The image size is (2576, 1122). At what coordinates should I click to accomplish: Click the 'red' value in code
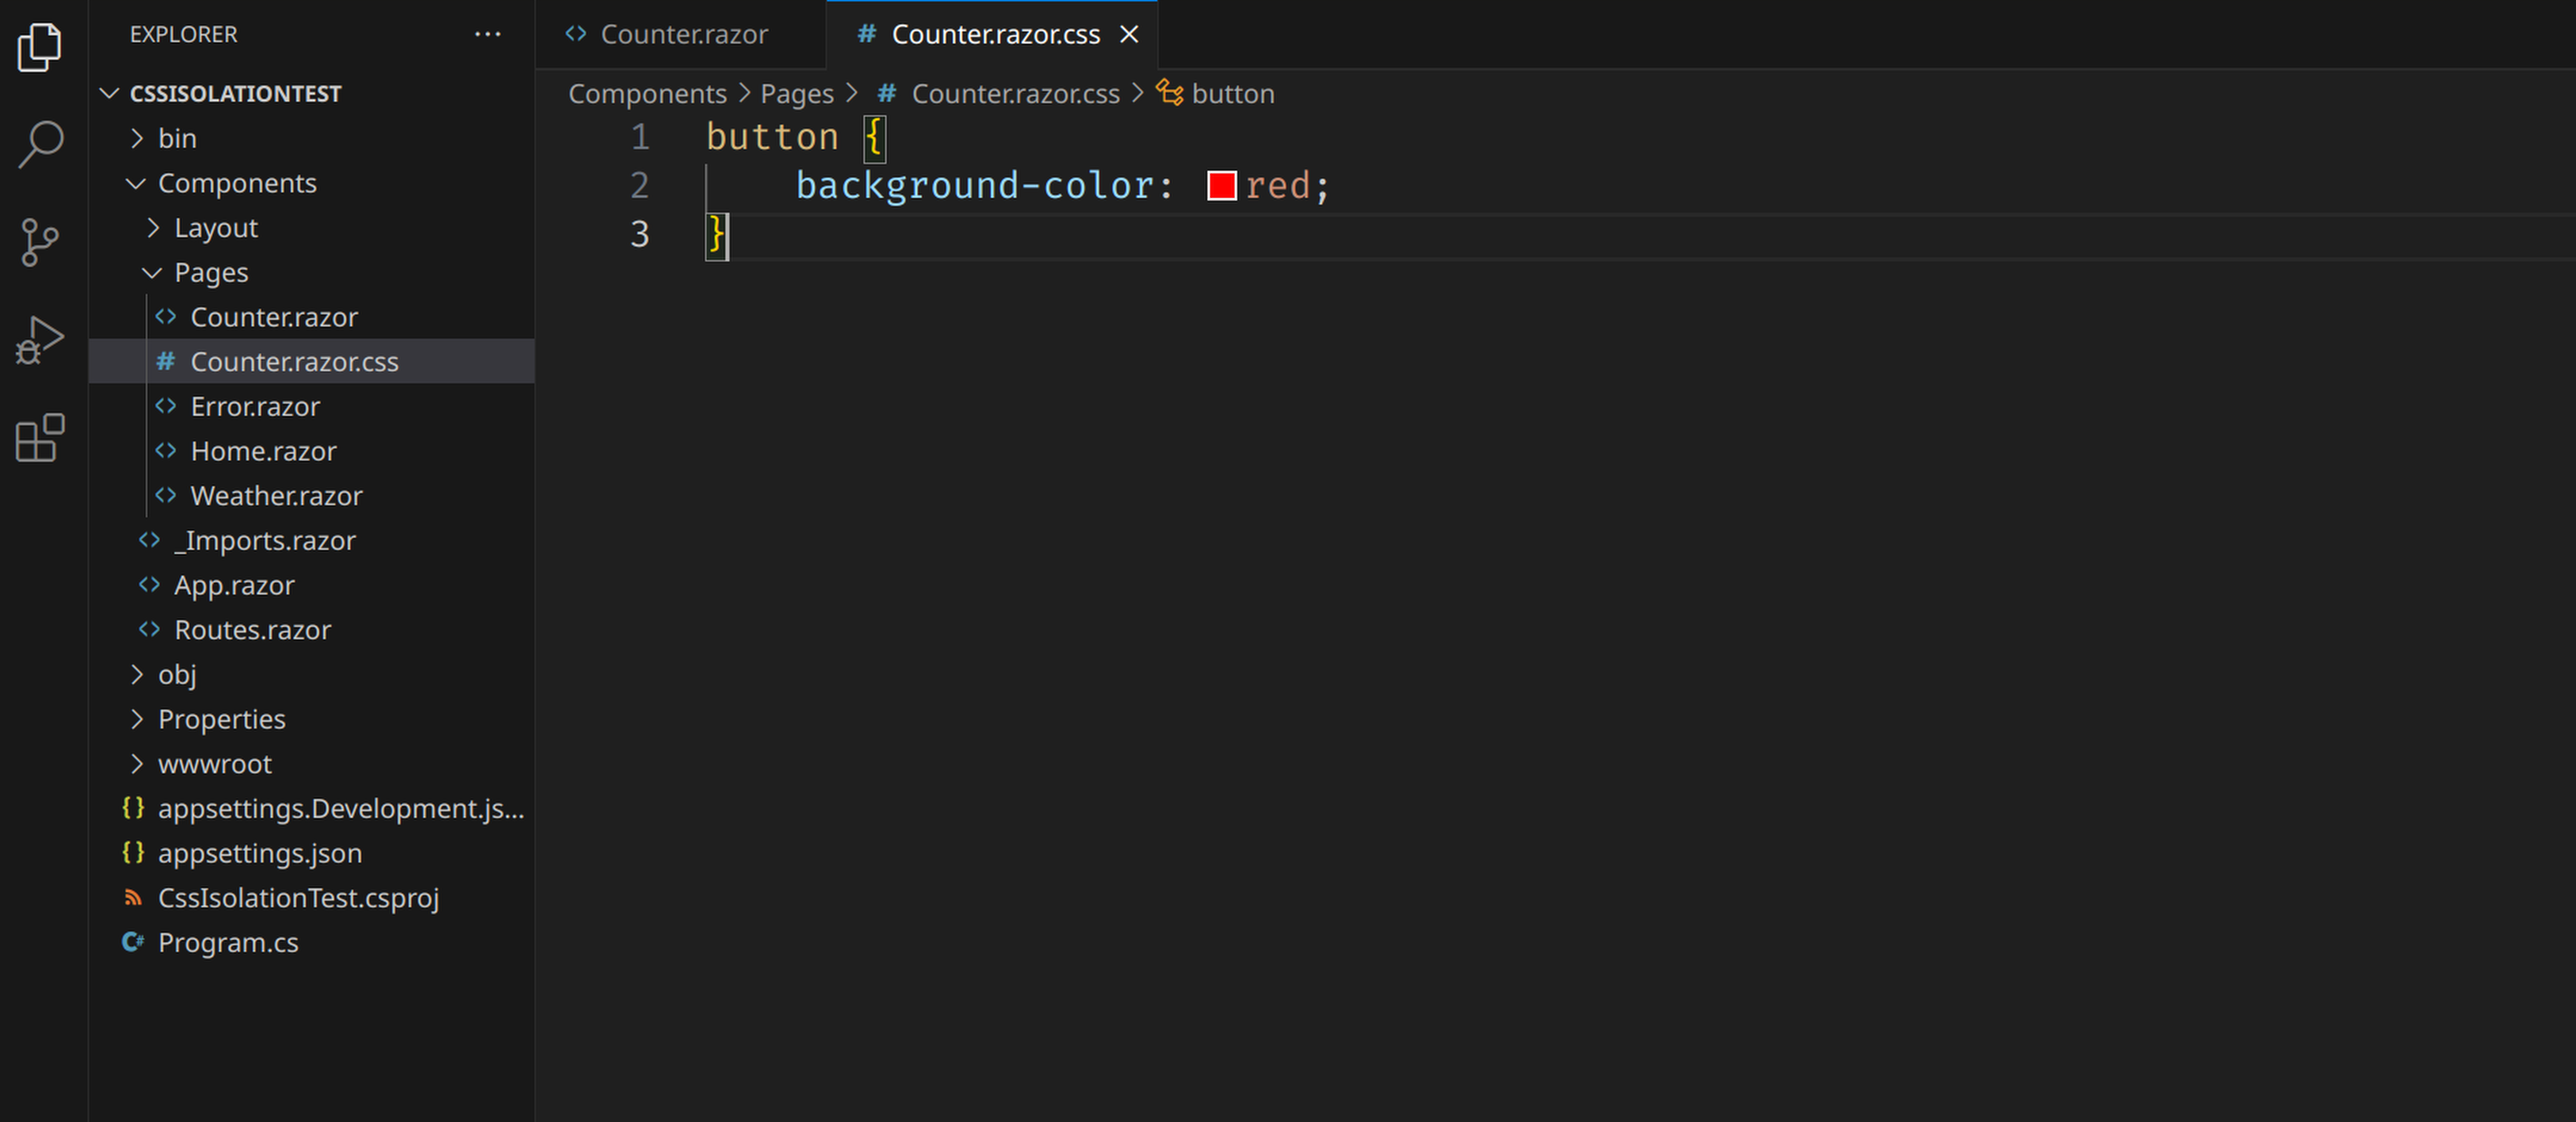tap(1277, 186)
